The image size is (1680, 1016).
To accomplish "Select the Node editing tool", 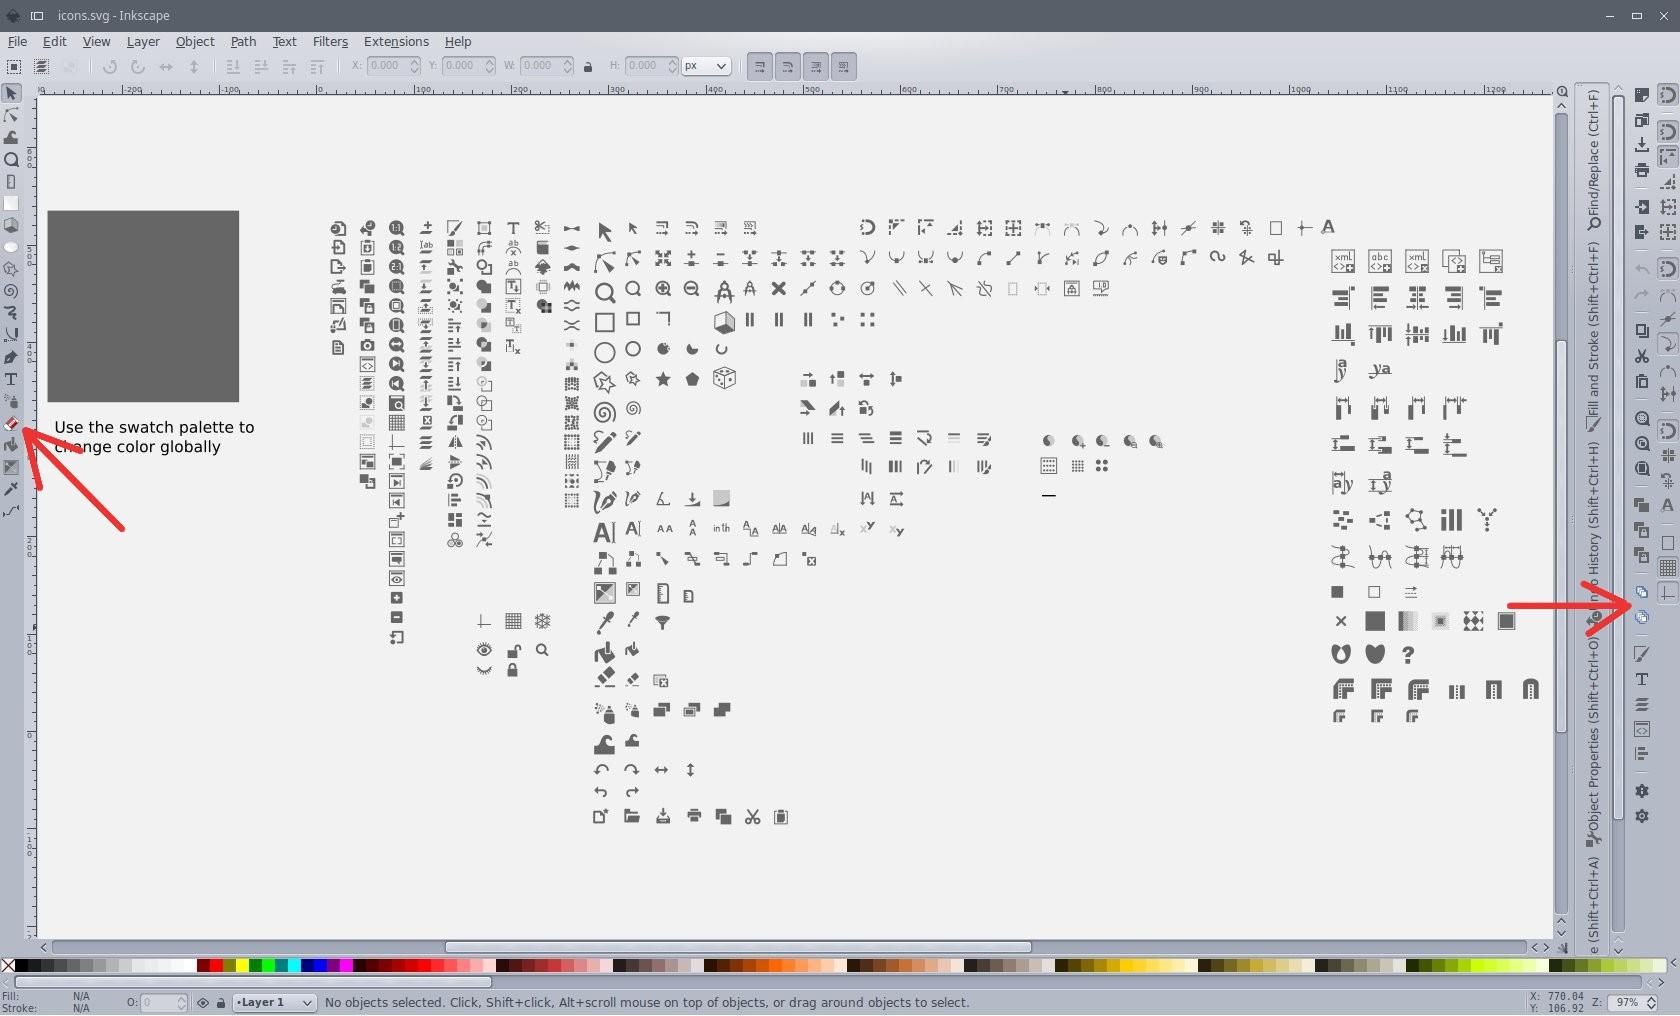I will pos(12,116).
